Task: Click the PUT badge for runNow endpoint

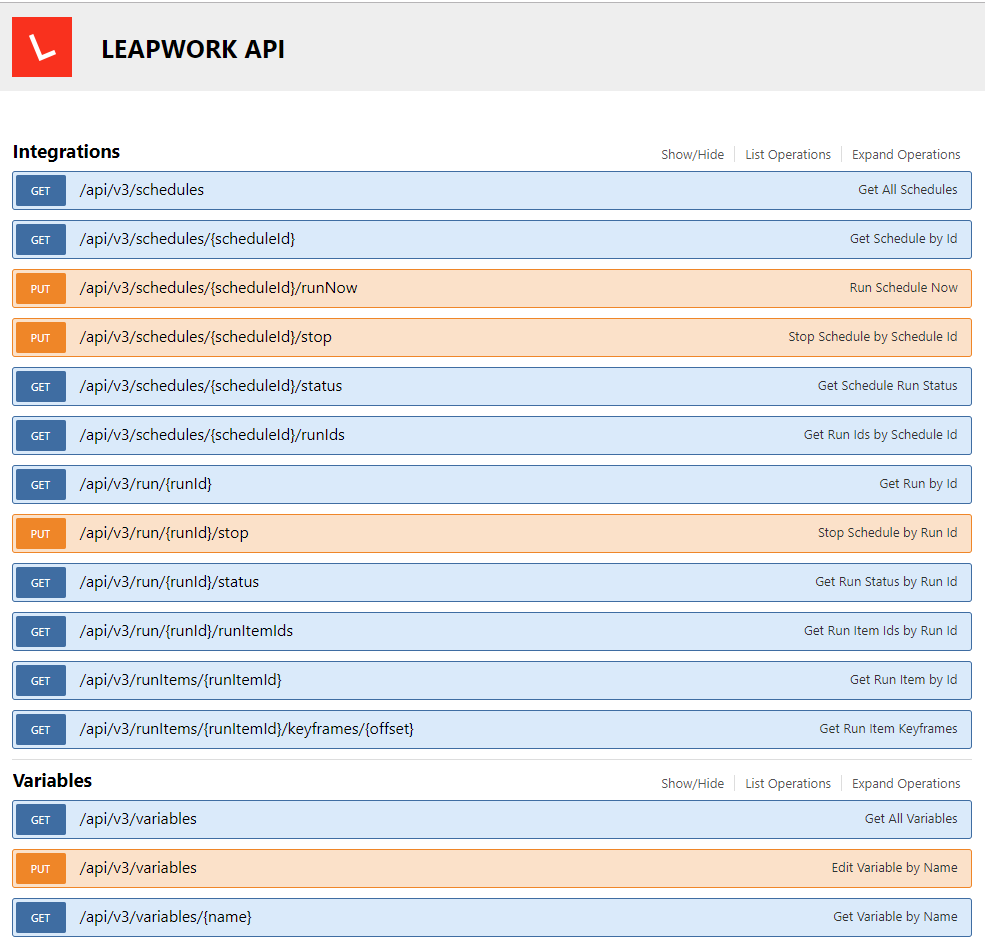Action: click(x=39, y=288)
